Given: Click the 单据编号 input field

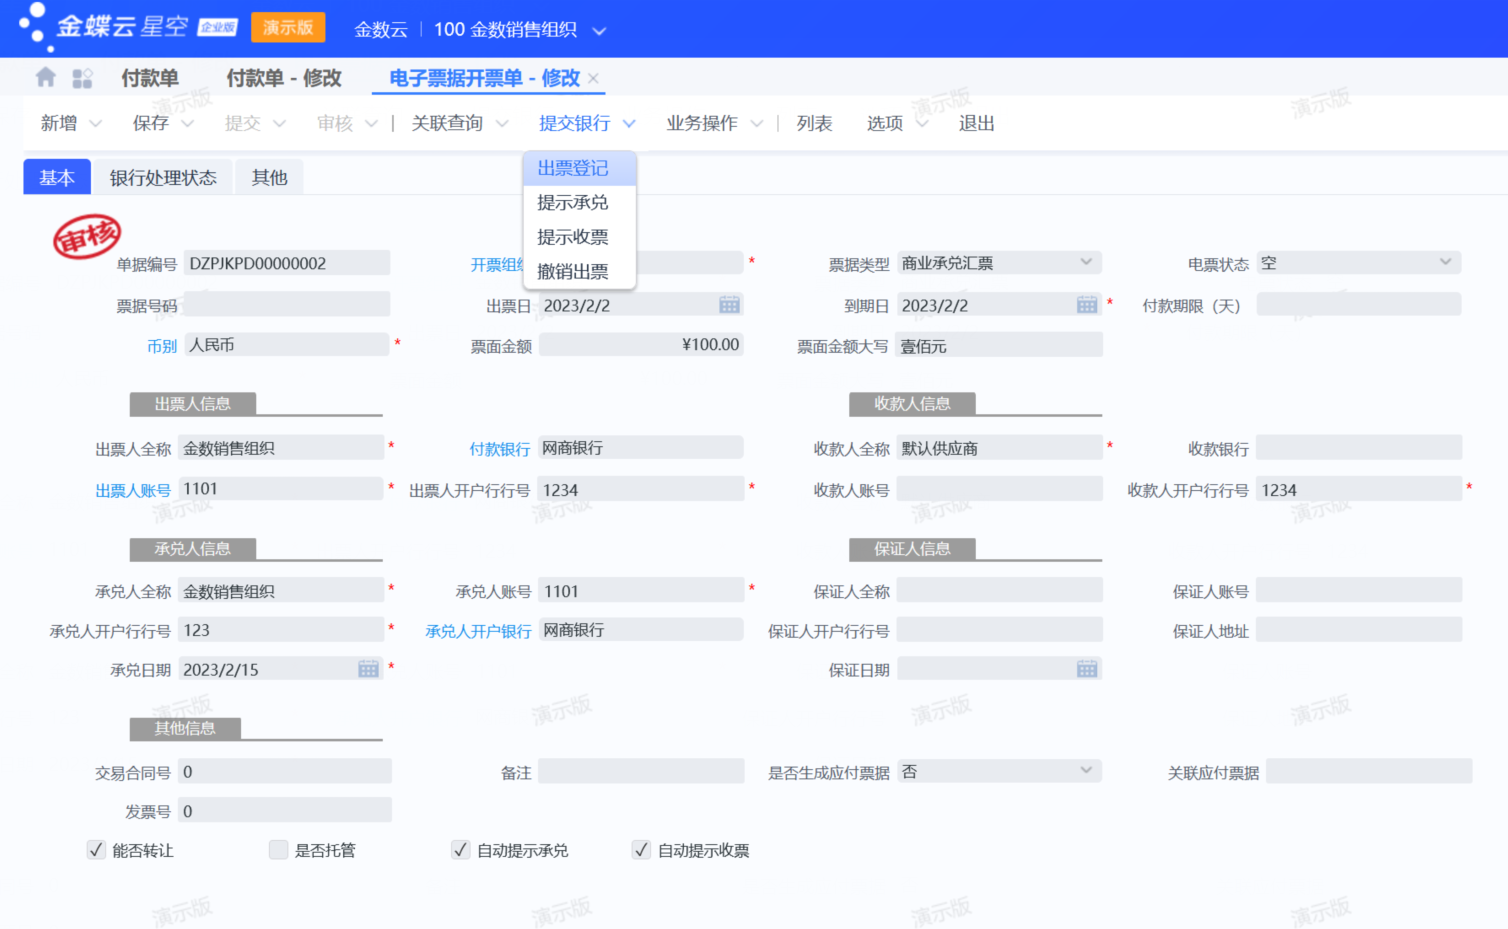Looking at the screenshot, I should 287,263.
